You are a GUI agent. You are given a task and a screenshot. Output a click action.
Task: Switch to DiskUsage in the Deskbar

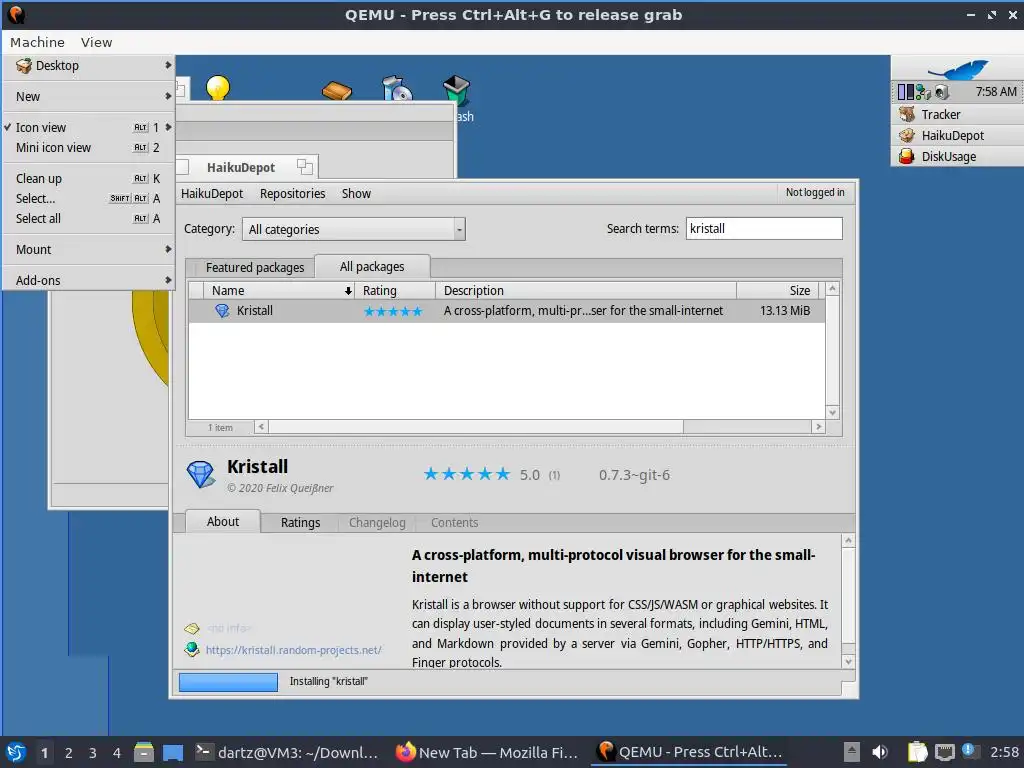(x=957, y=156)
